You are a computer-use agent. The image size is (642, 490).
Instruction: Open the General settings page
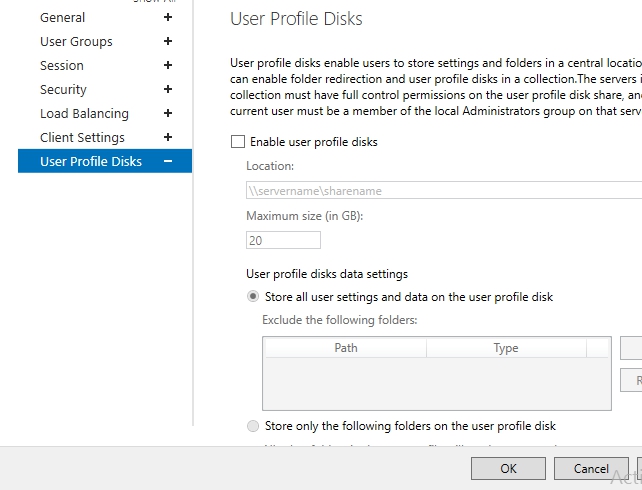pyautogui.click(x=62, y=17)
